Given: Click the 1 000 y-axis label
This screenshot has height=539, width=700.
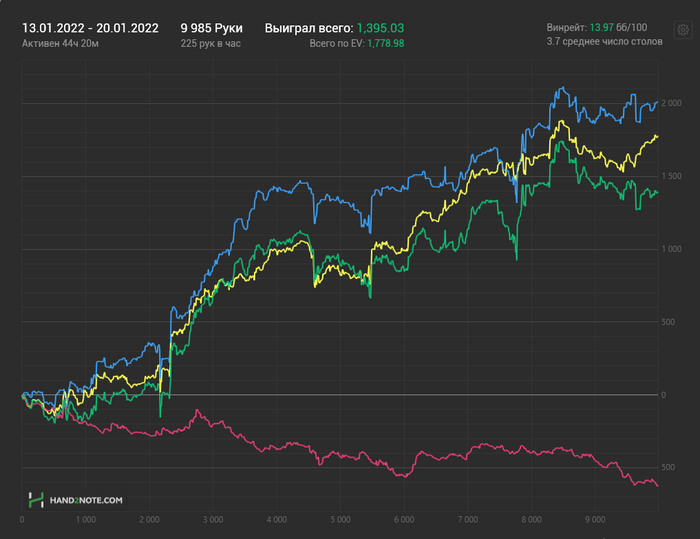Looking at the screenshot, I should [671, 249].
